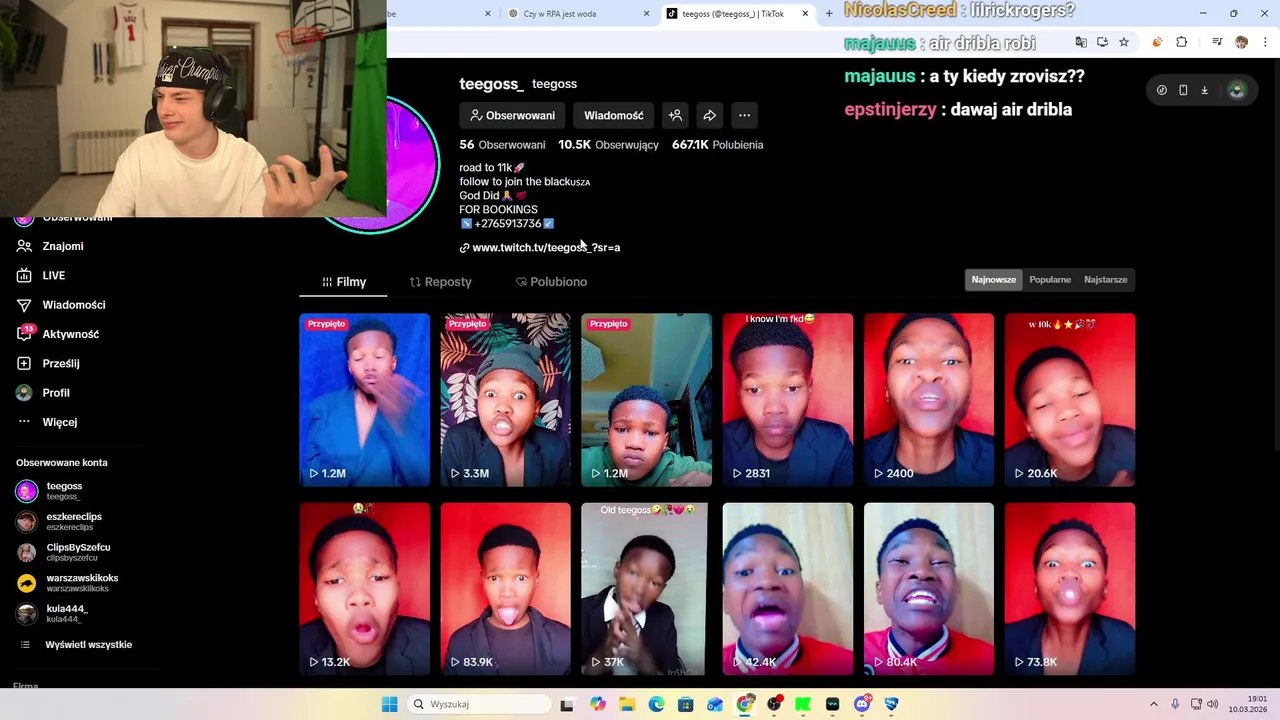Image resolution: width=1280 pixels, height=720 pixels.
Task: Open Microsoft Copilot from the taskbar
Action: point(598,704)
